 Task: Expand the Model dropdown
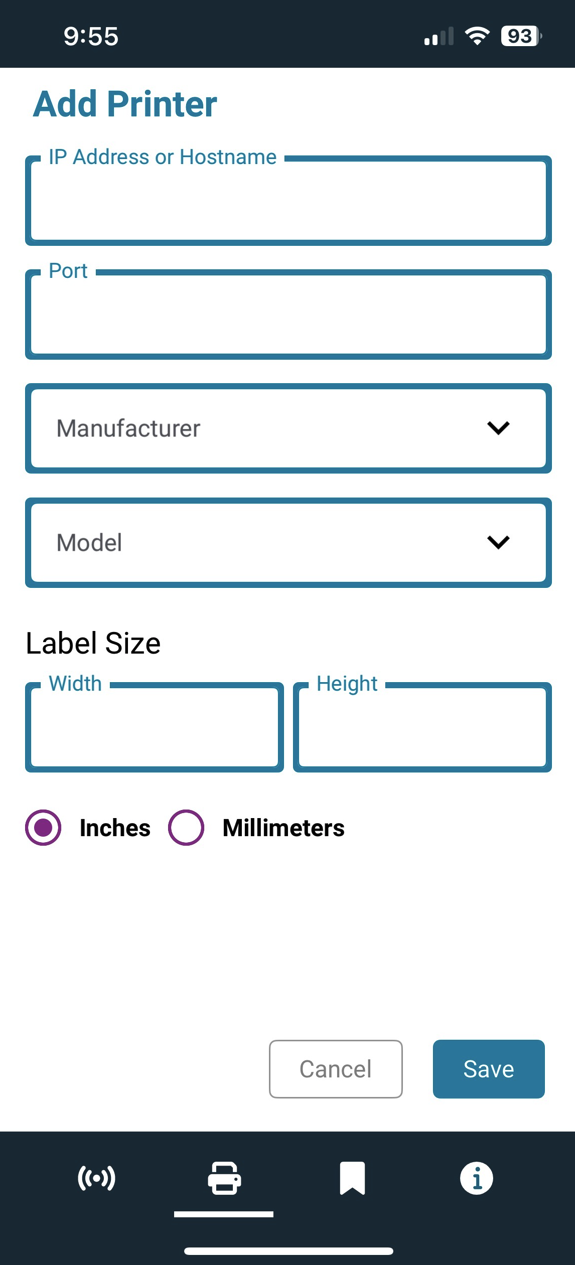[288, 542]
